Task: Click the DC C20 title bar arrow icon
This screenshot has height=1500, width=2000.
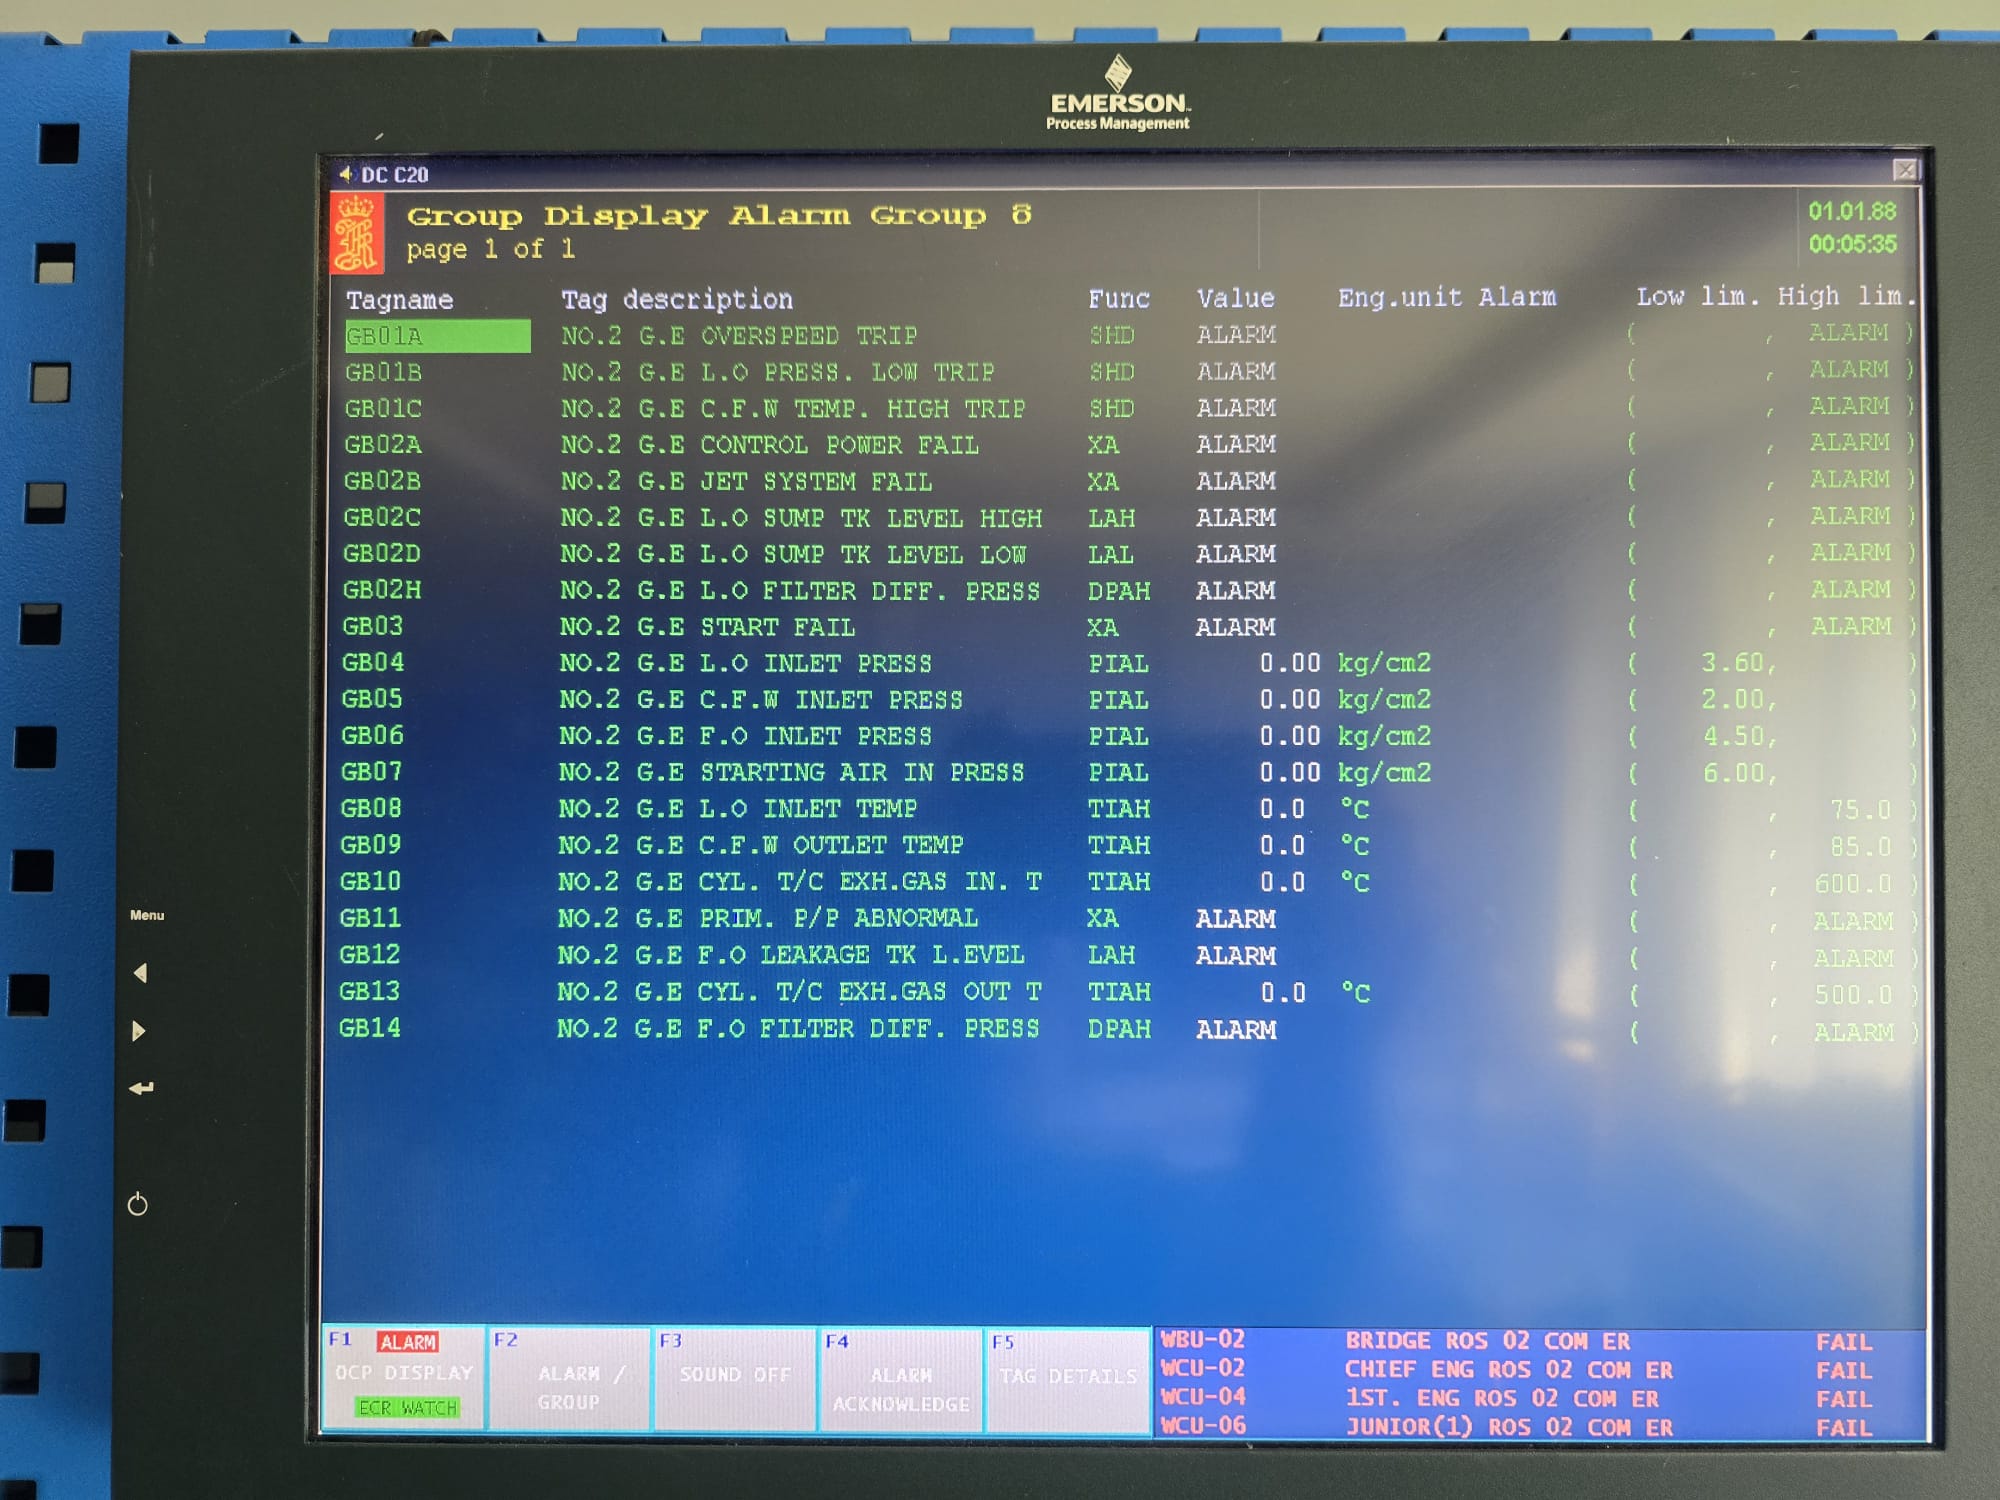Action: pyautogui.click(x=346, y=174)
